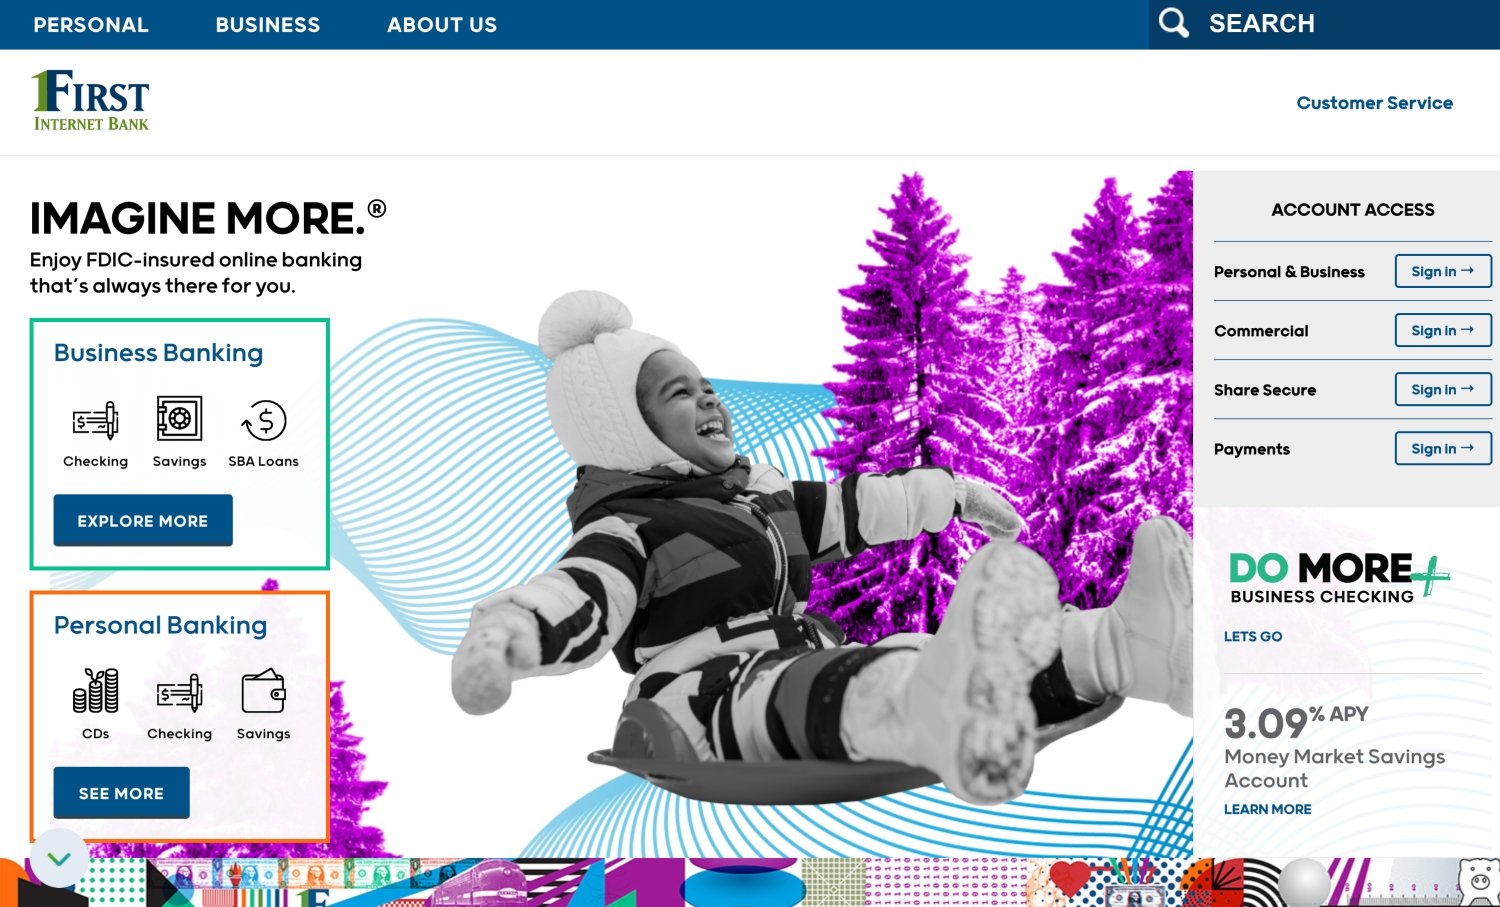Sign in to Personal & Business account

click(1443, 271)
